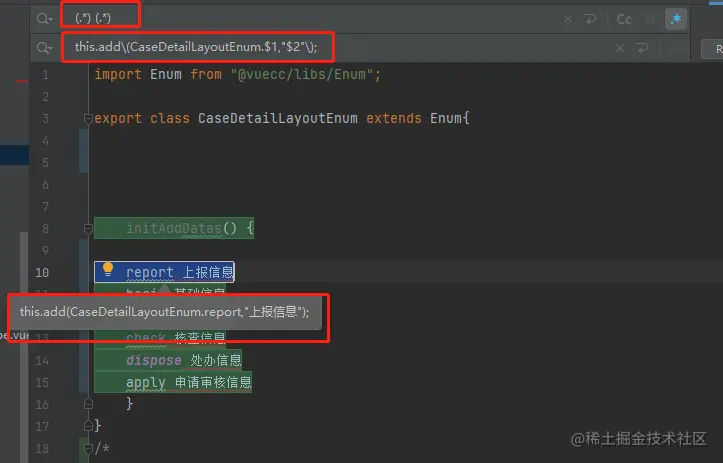Open the light bulb quick-fix on line 10
Image resolution: width=723 pixels, height=463 pixels.
tap(108, 269)
